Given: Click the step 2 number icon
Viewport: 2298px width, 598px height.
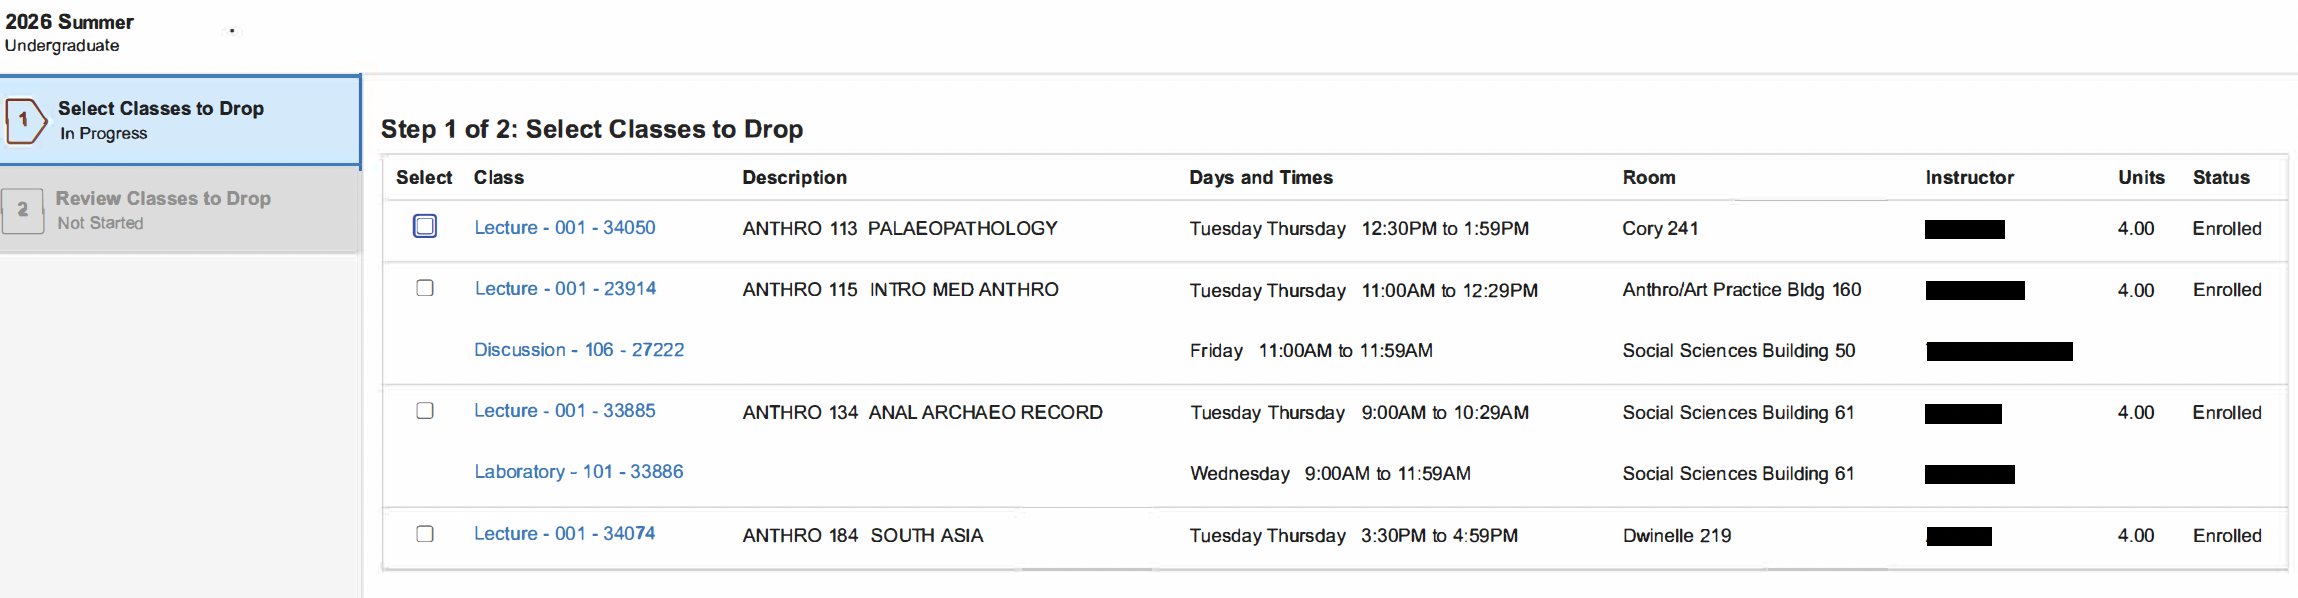Looking at the screenshot, I should click(23, 210).
